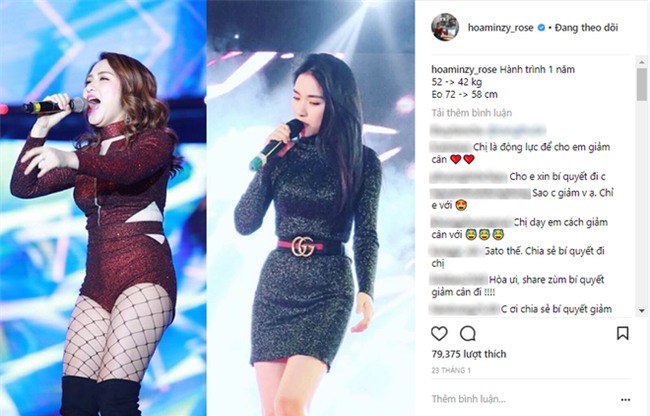The image size is (650, 416).
Task: Open hoaminzy_rose profile picture avatar
Action: [445, 27]
